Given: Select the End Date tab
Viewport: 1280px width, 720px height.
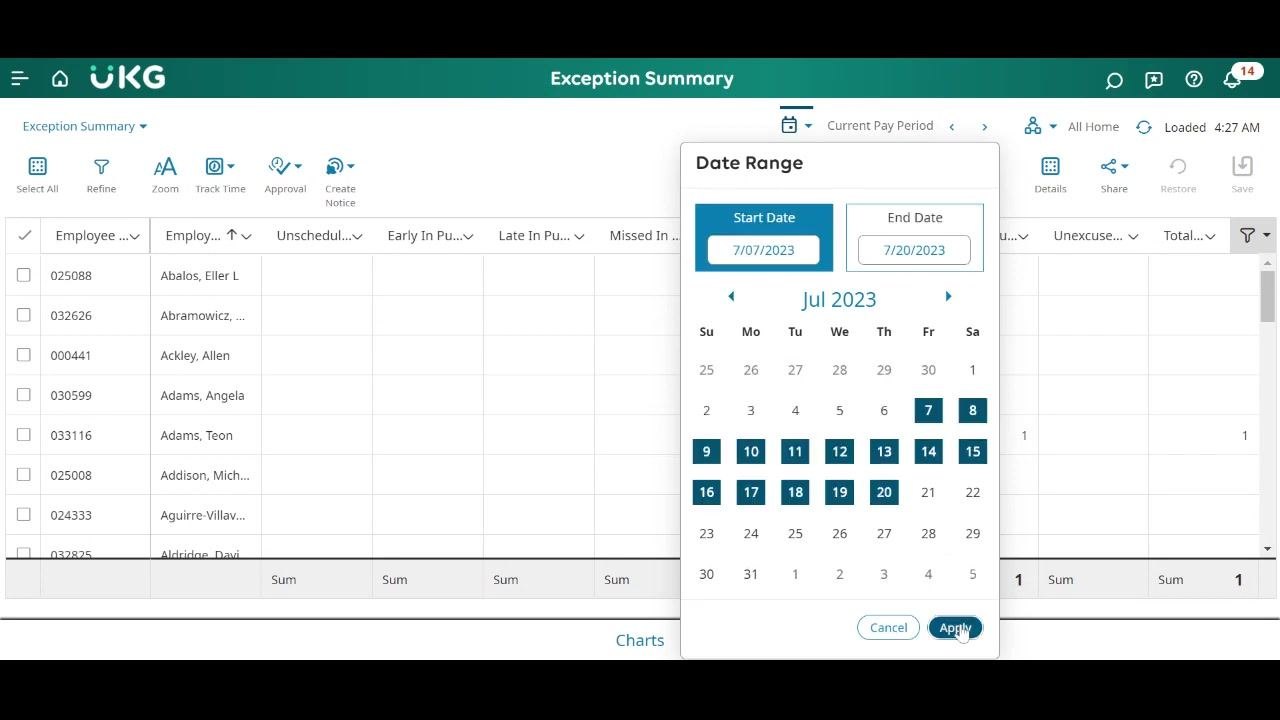Looking at the screenshot, I should click(x=915, y=238).
